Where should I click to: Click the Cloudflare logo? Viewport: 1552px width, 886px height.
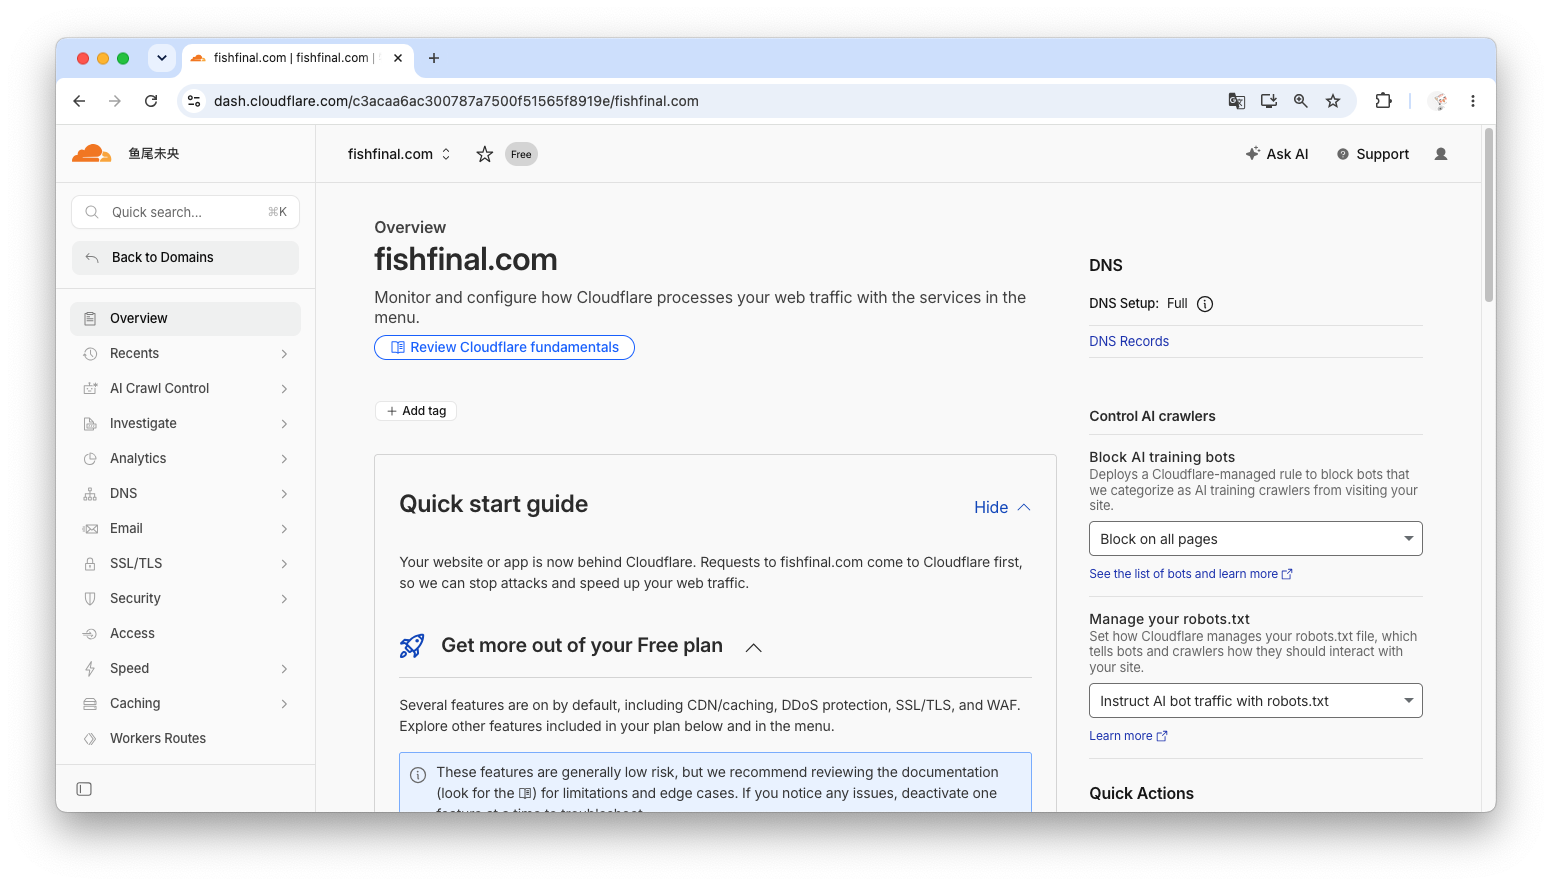pyautogui.click(x=92, y=153)
